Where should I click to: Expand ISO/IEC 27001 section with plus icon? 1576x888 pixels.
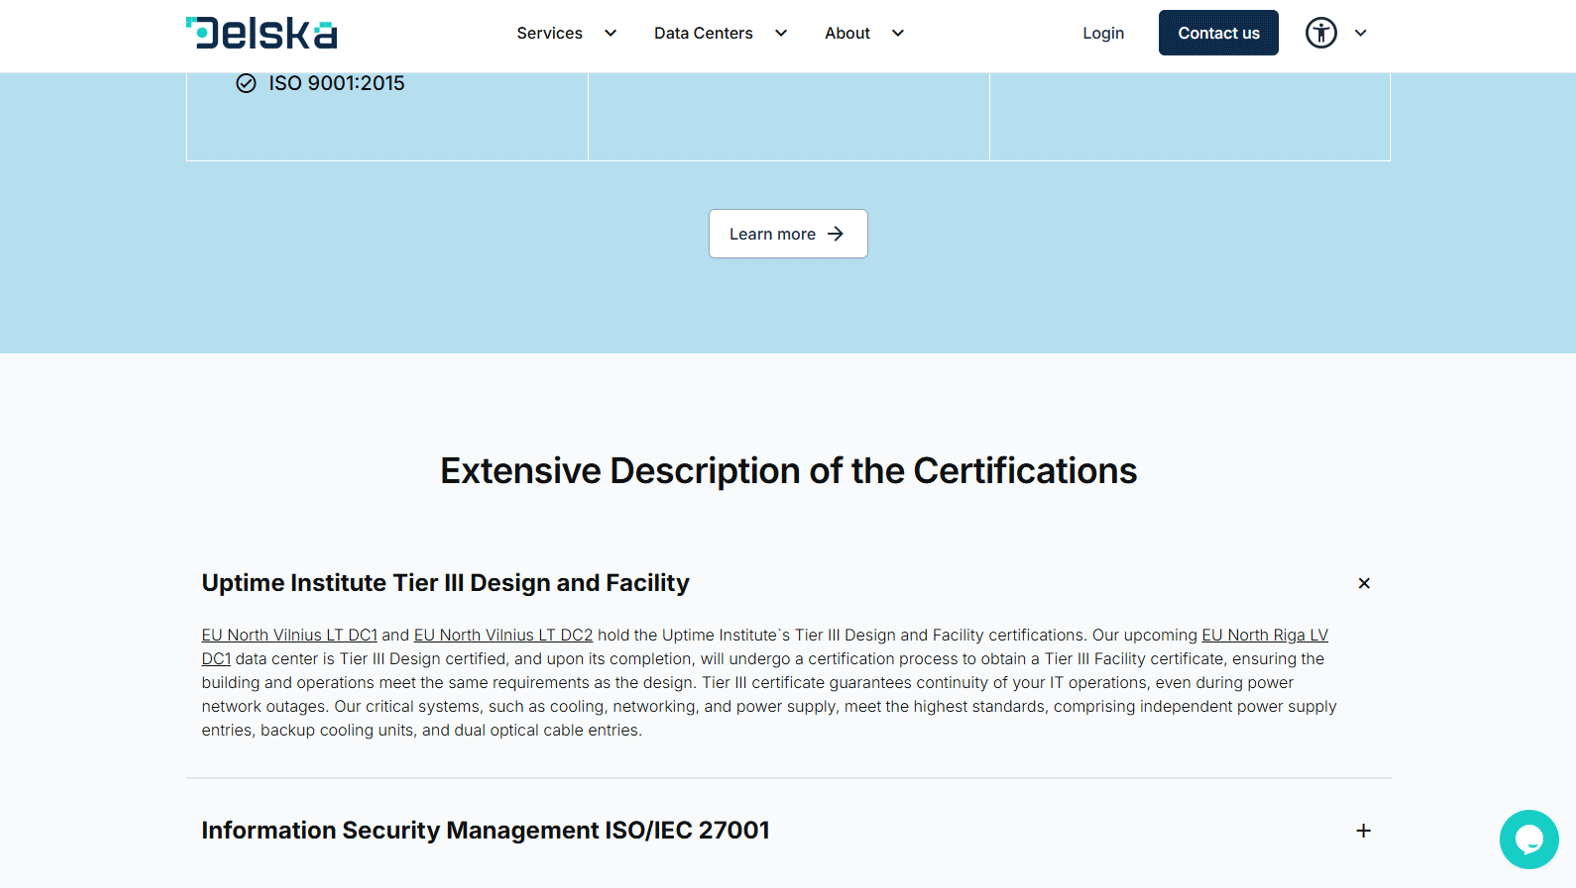tap(1363, 831)
